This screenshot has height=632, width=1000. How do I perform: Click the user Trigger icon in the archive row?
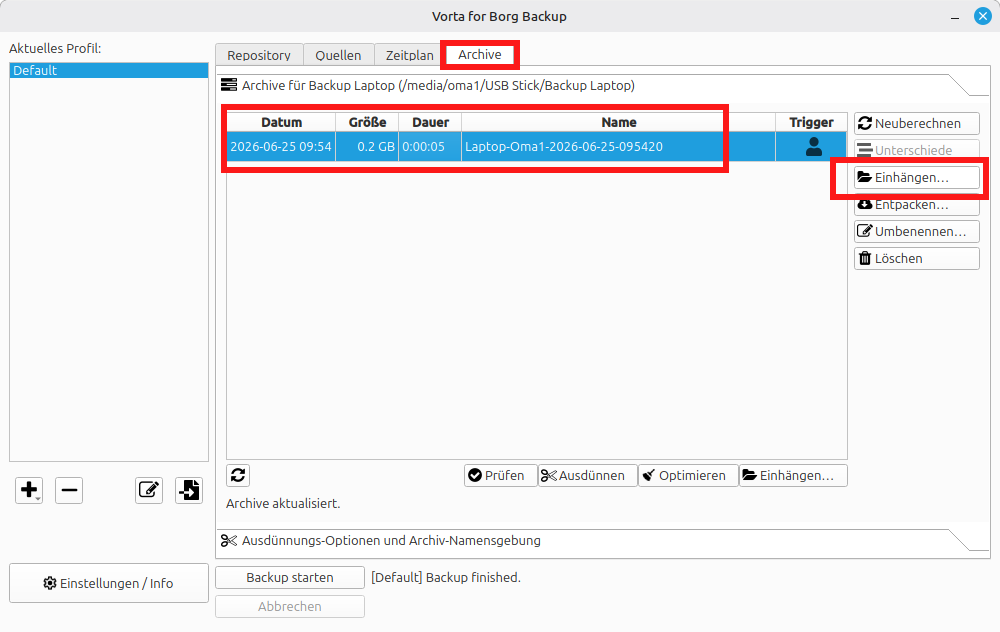[813, 147]
